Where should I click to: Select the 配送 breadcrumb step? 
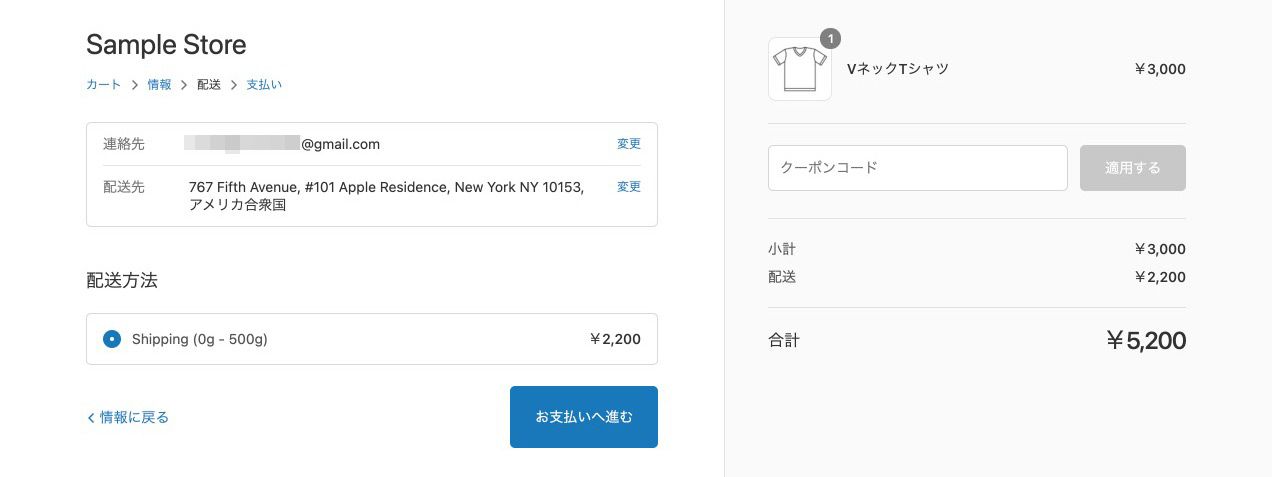coord(209,85)
